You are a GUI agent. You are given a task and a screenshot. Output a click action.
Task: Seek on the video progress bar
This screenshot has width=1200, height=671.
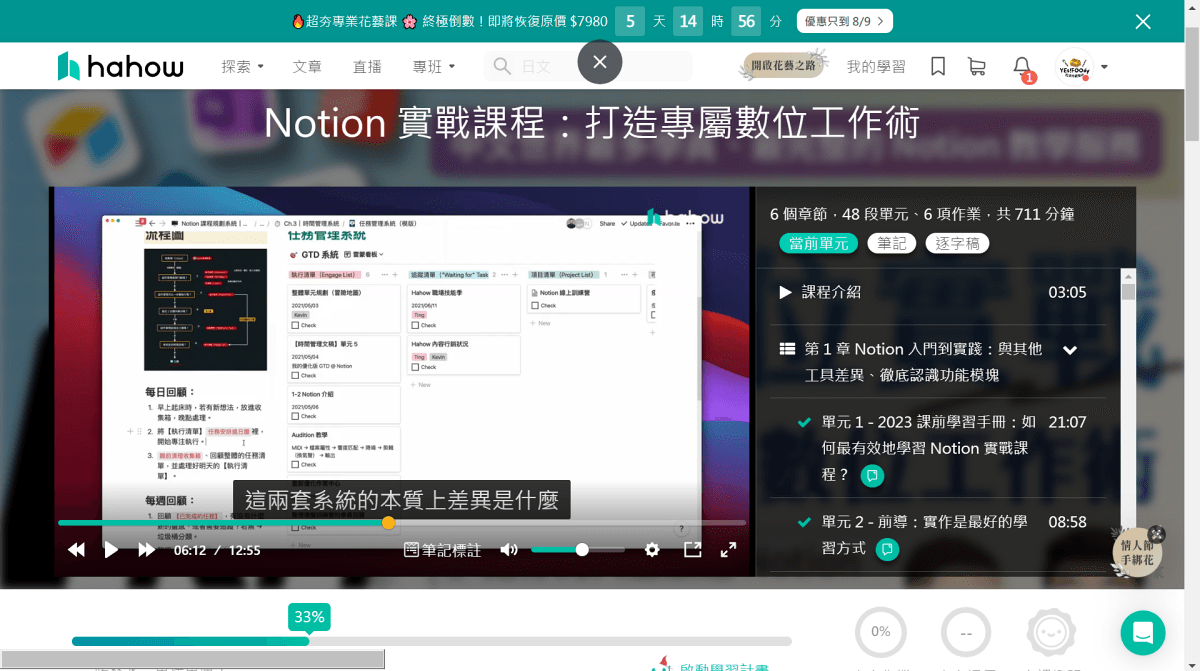click(x=402, y=522)
